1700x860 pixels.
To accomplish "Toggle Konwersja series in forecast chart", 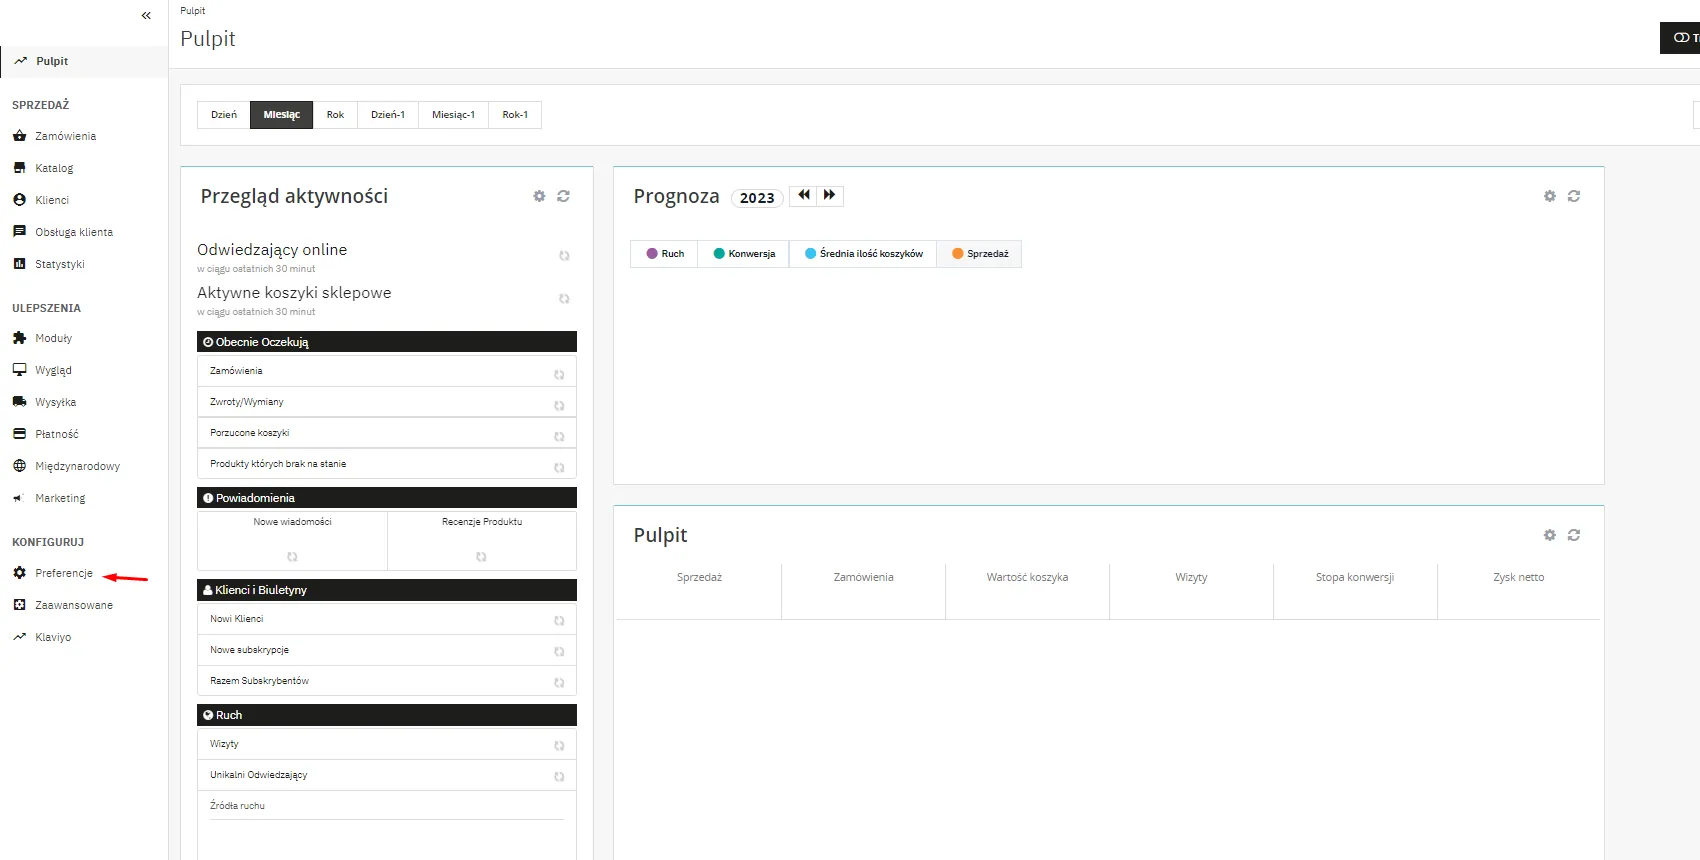I will (744, 254).
